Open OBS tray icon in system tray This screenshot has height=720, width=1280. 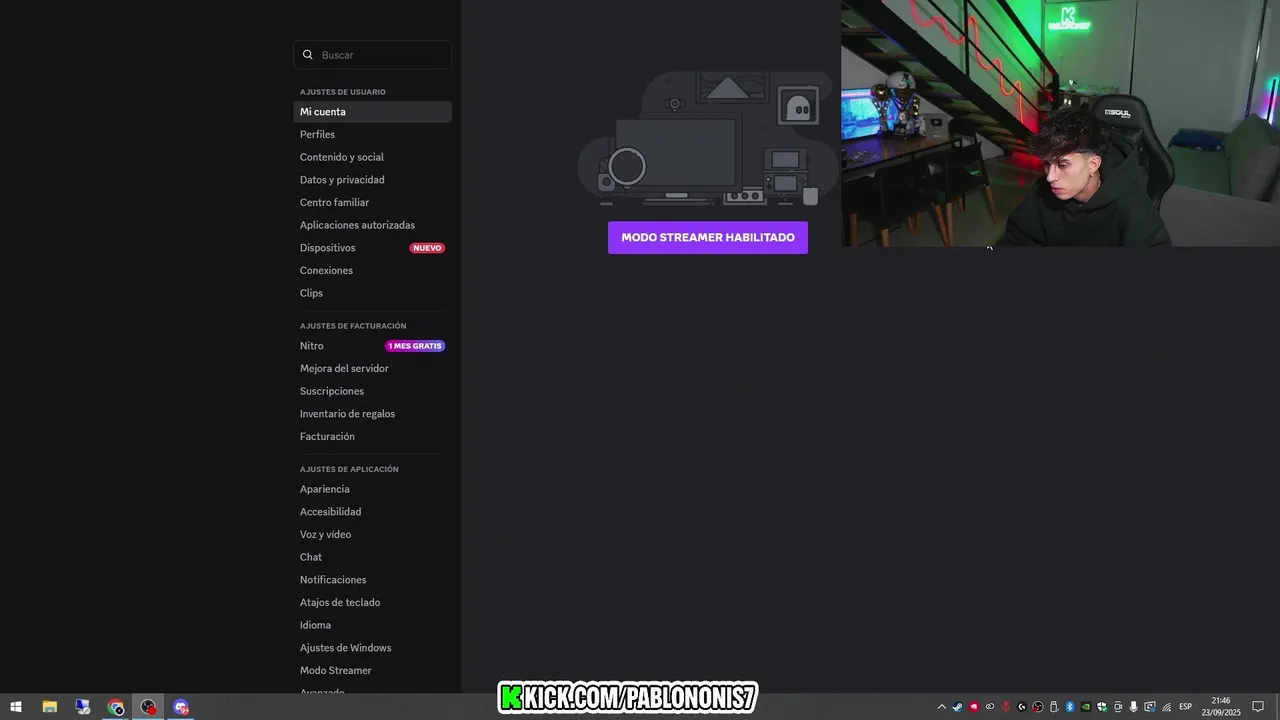(1038, 707)
